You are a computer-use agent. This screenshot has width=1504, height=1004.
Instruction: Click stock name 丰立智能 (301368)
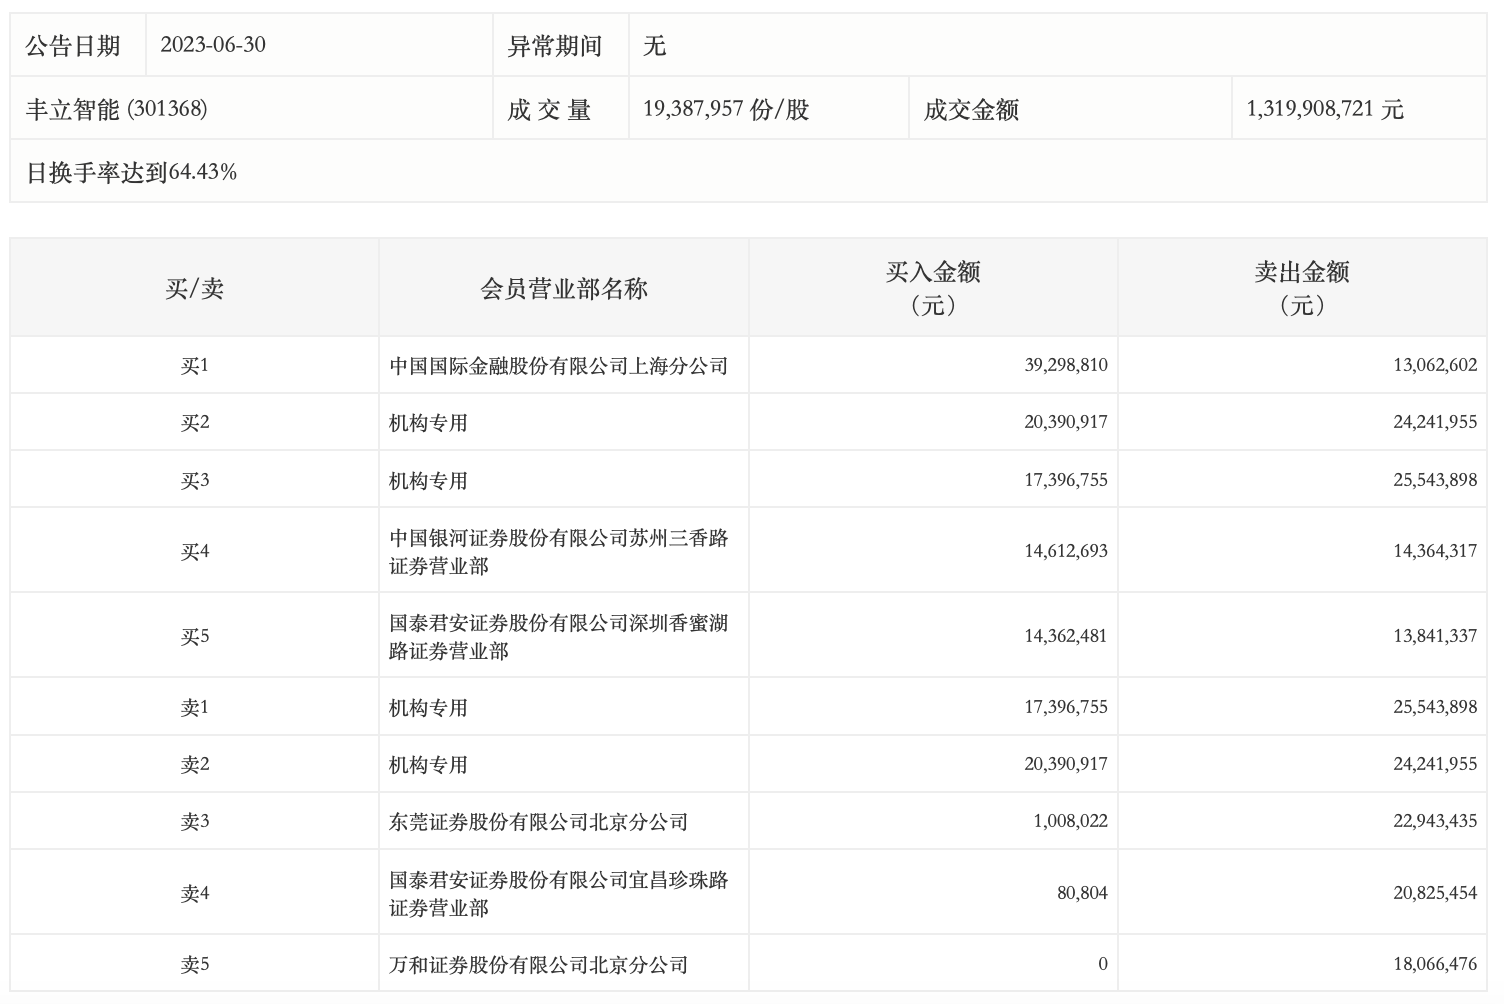tap(117, 109)
